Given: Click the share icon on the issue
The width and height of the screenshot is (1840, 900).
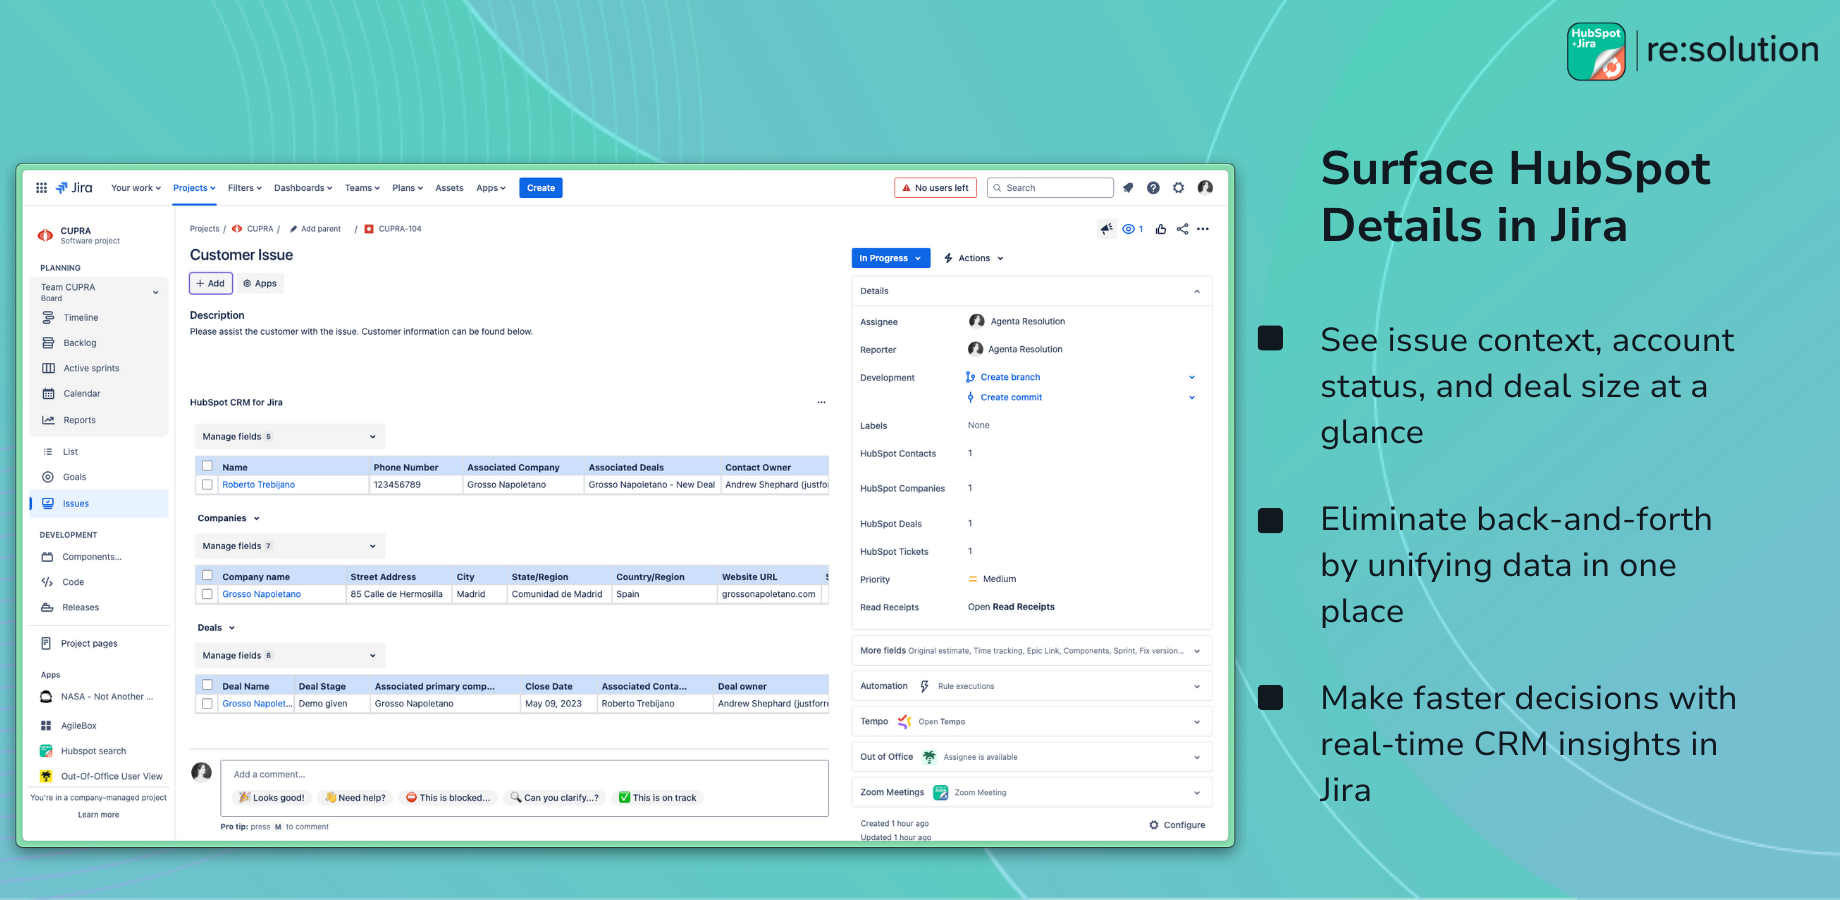Looking at the screenshot, I should pyautogui.click(x=1182, y=229).
